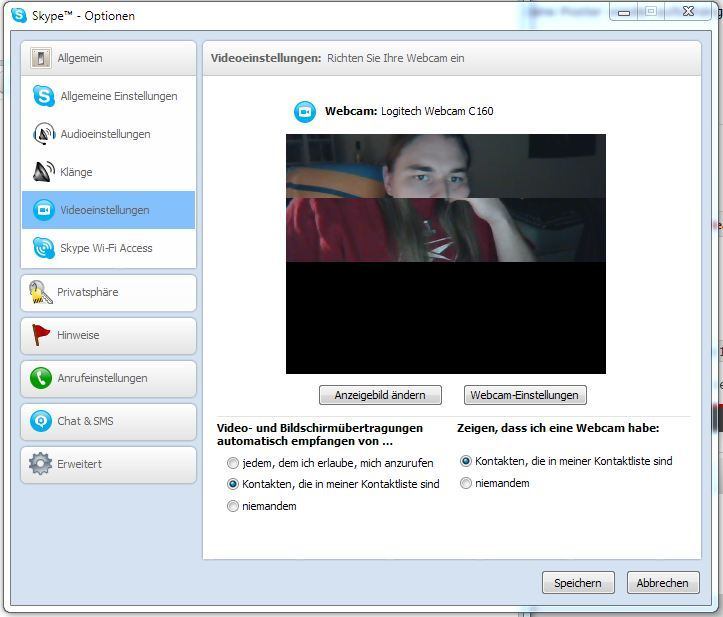Close the Skype Optionen window
723x617 pixels.
coord(689,11)
